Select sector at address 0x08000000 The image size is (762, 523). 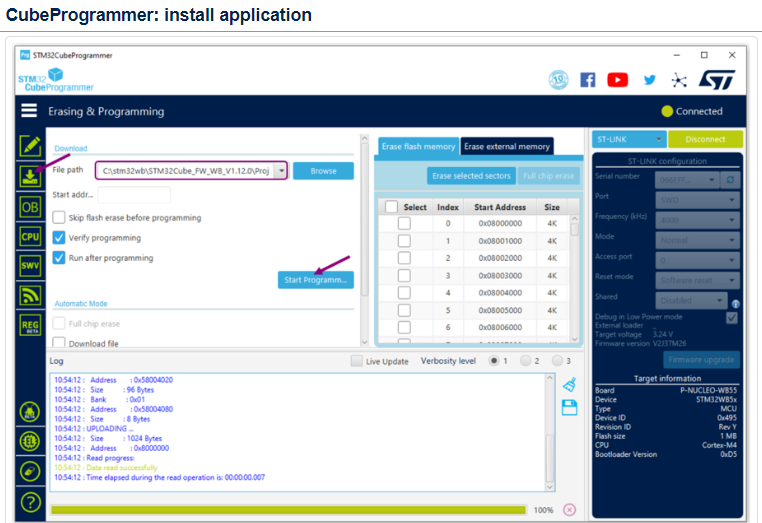[x=404, y=223]
